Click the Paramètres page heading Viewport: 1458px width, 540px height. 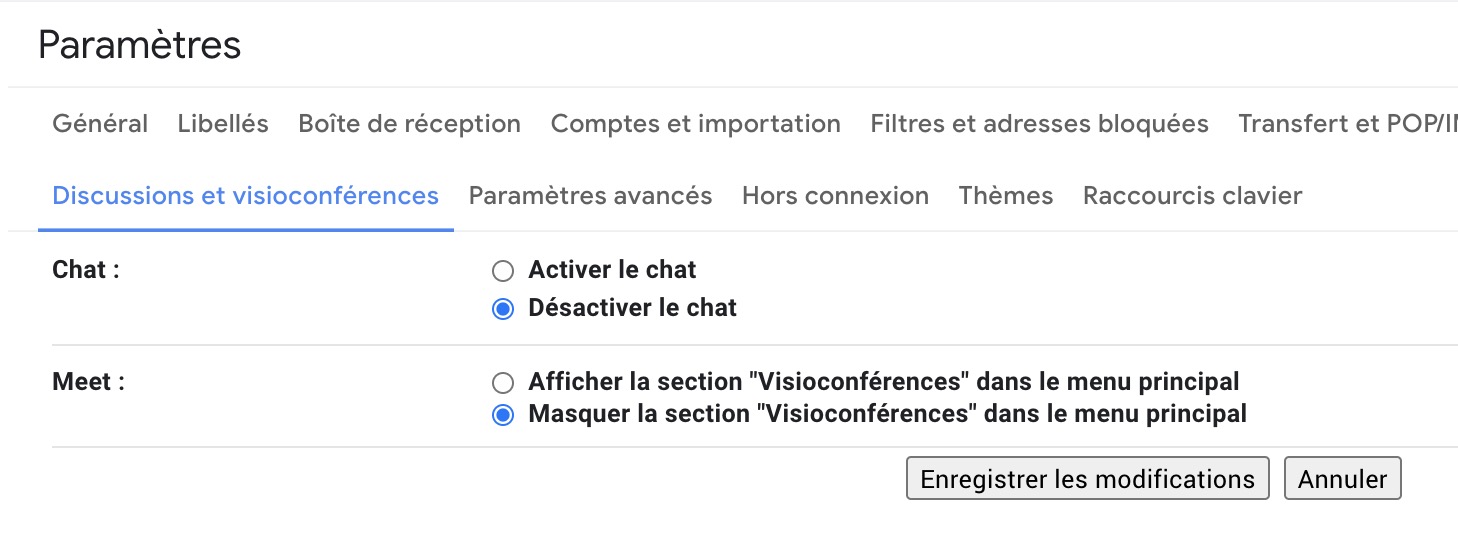pos(140,46)
